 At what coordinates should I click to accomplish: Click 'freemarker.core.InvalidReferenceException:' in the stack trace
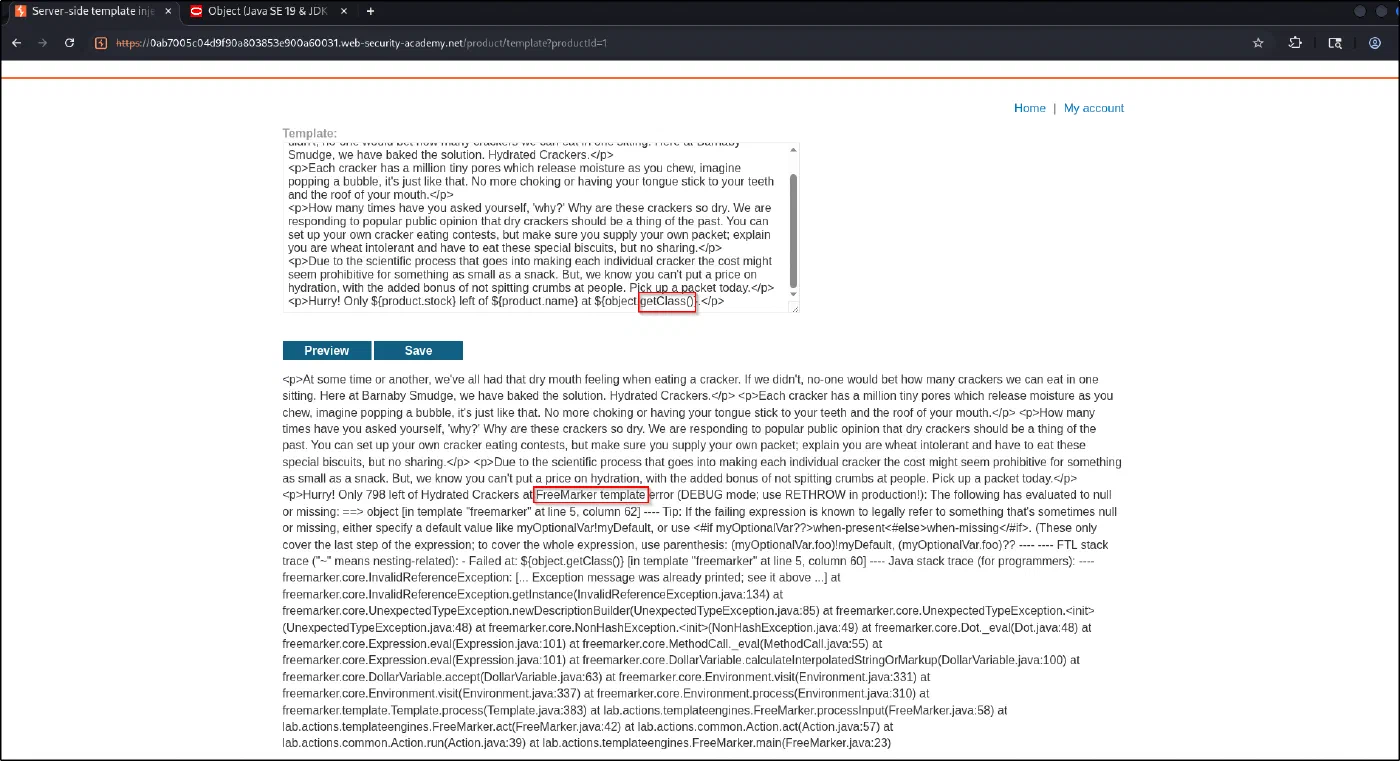(400, 578)
